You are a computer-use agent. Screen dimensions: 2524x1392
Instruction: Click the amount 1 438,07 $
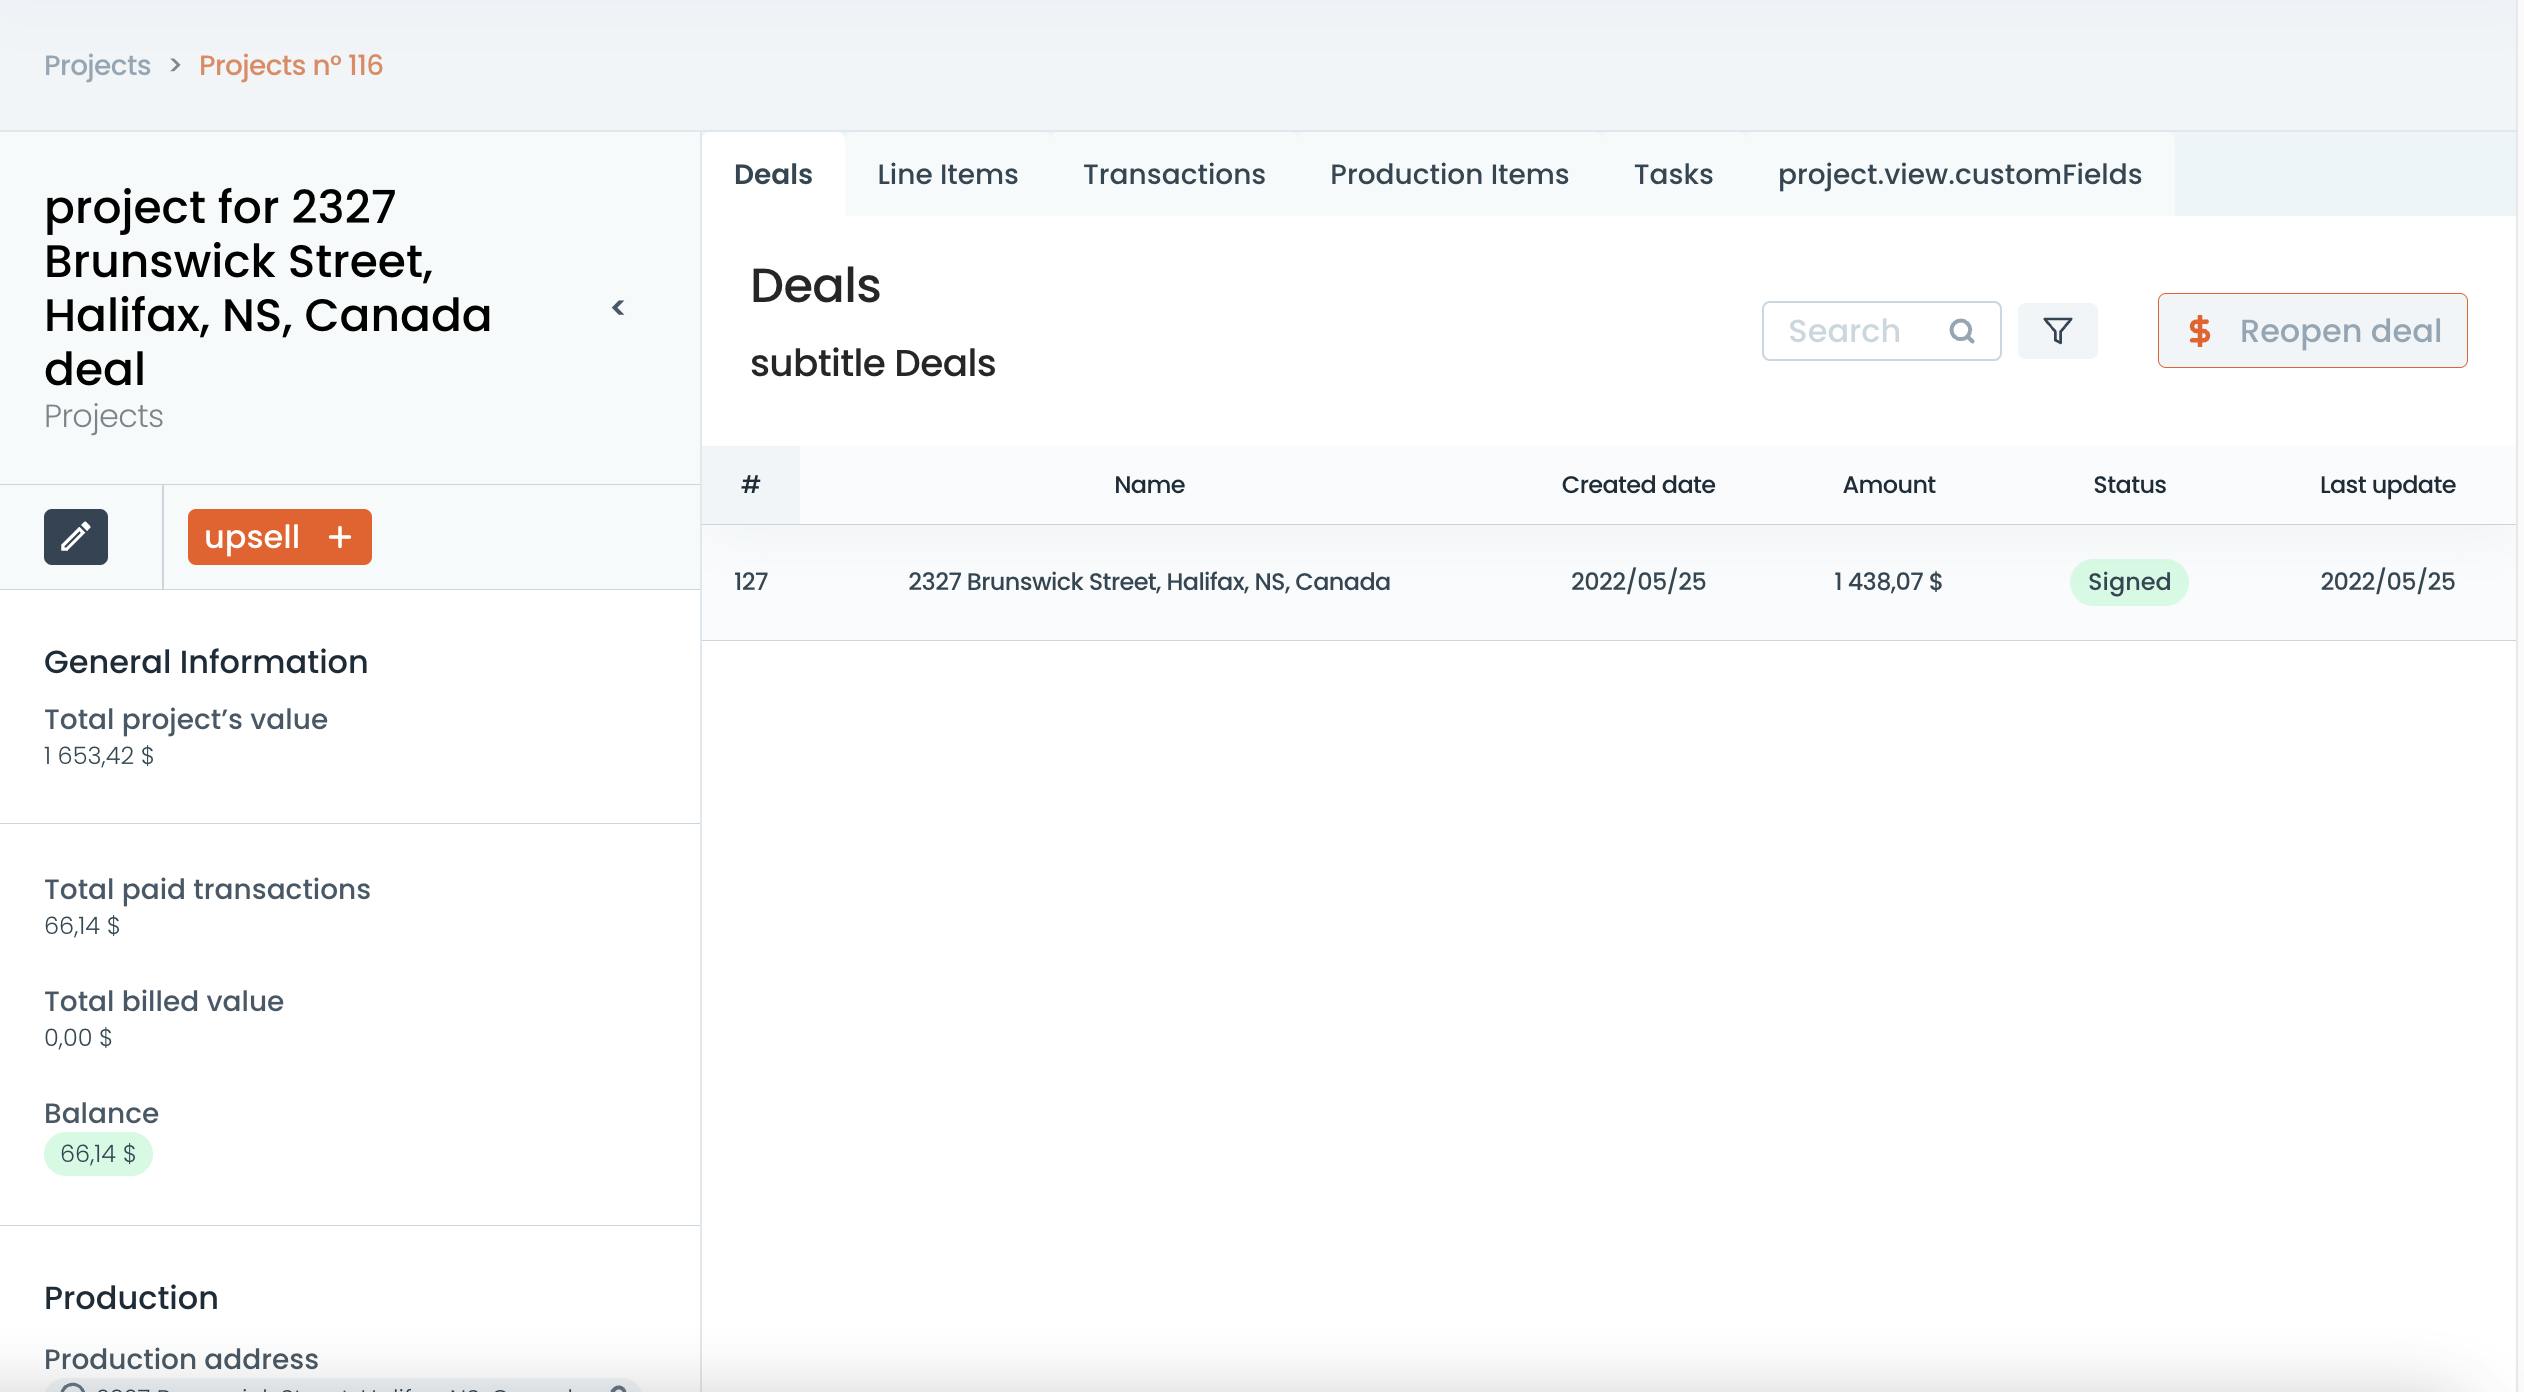pyautogui.click(x=1888, y=582)
